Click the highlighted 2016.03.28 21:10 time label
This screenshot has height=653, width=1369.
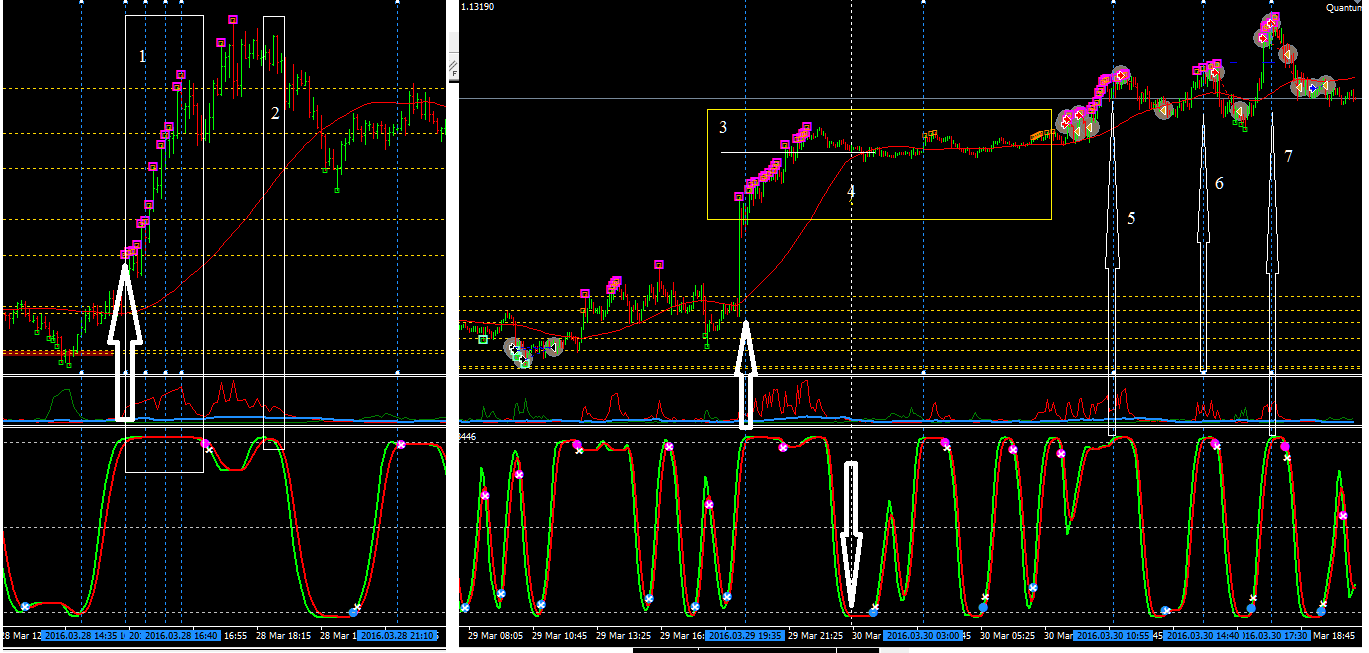[x=397, y=635]
